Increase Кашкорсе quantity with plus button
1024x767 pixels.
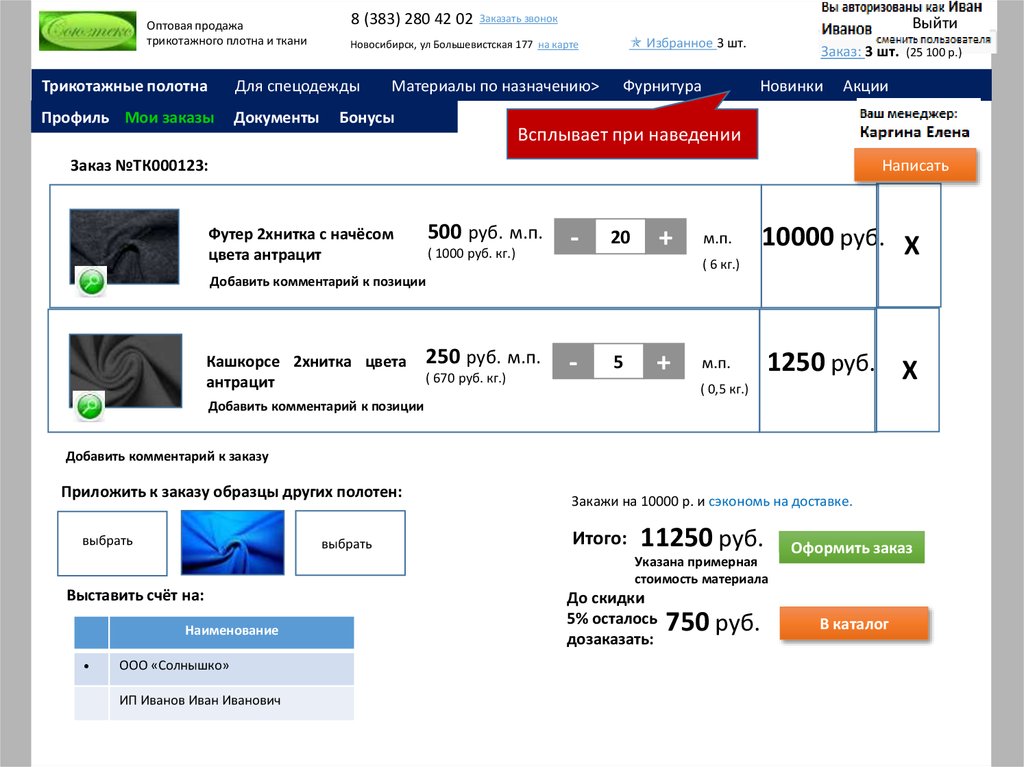tap(664, 361)
